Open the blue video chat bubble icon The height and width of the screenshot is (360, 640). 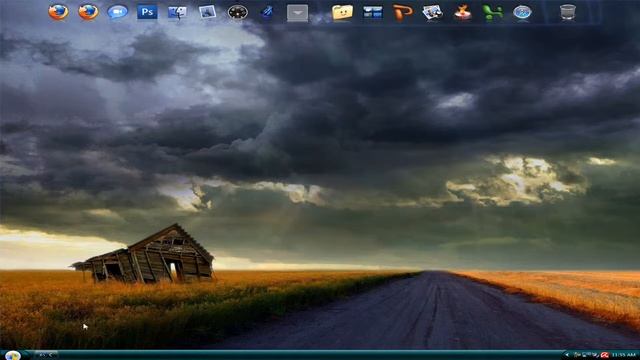pos(118,12)
